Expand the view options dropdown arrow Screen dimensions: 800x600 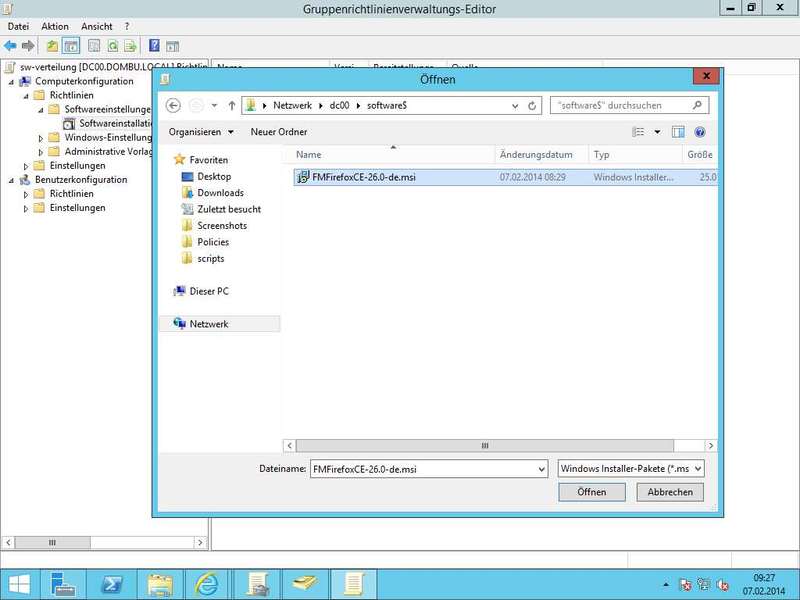click(x=657, y=132)
